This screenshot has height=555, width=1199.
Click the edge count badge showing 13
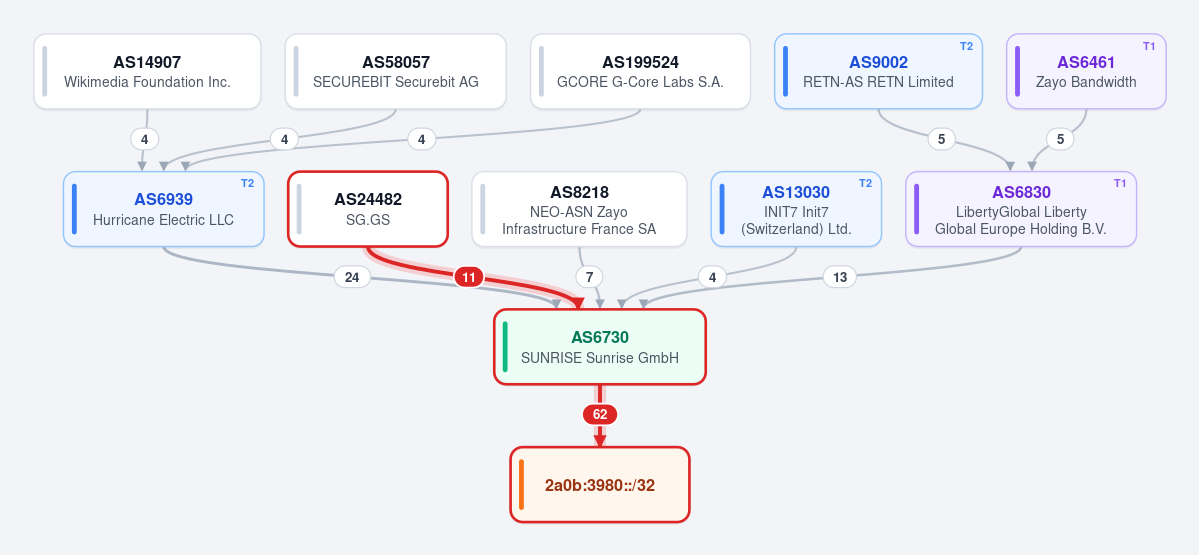(840, 277)
